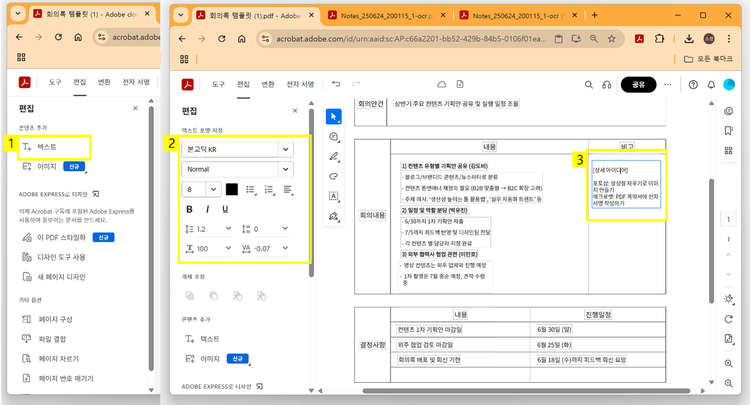Open 전자 서명 menu in left window

click(136, 82)
